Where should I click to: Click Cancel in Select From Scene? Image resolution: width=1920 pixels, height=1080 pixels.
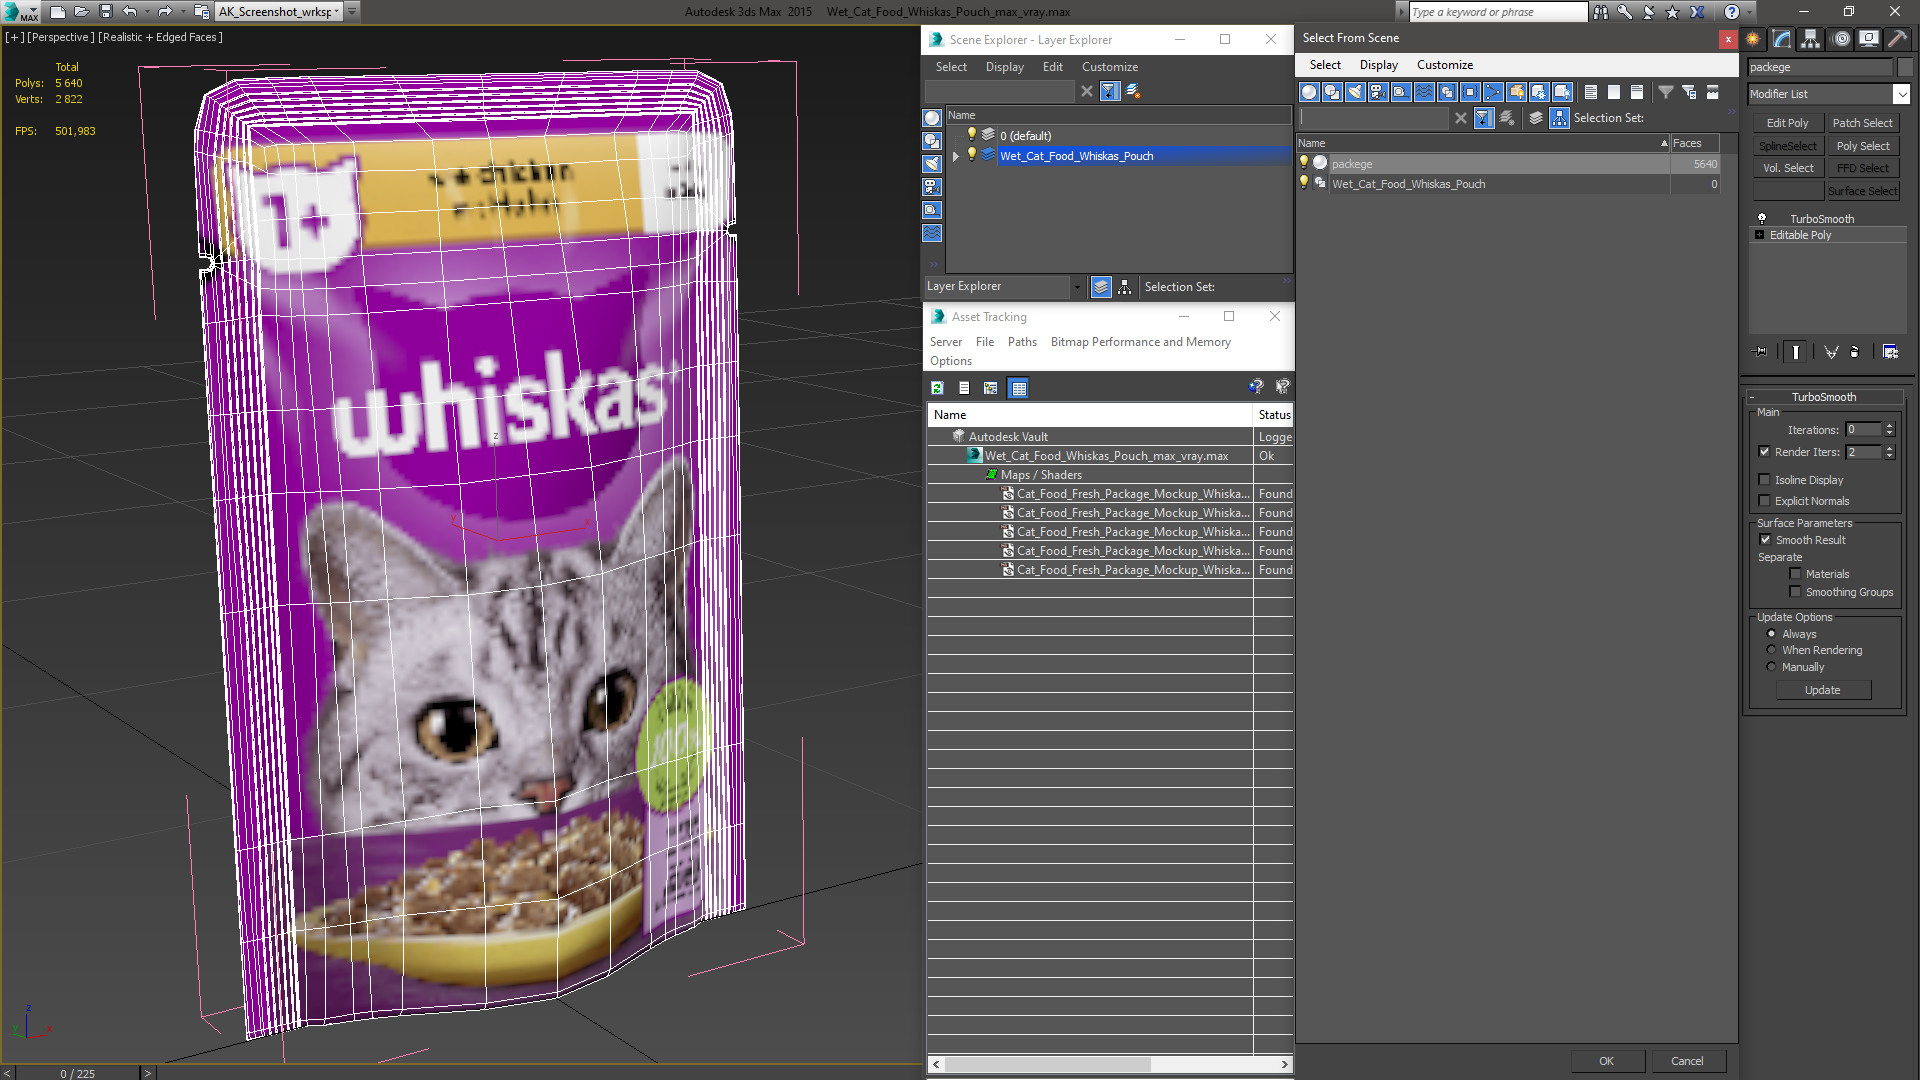1687,1061
